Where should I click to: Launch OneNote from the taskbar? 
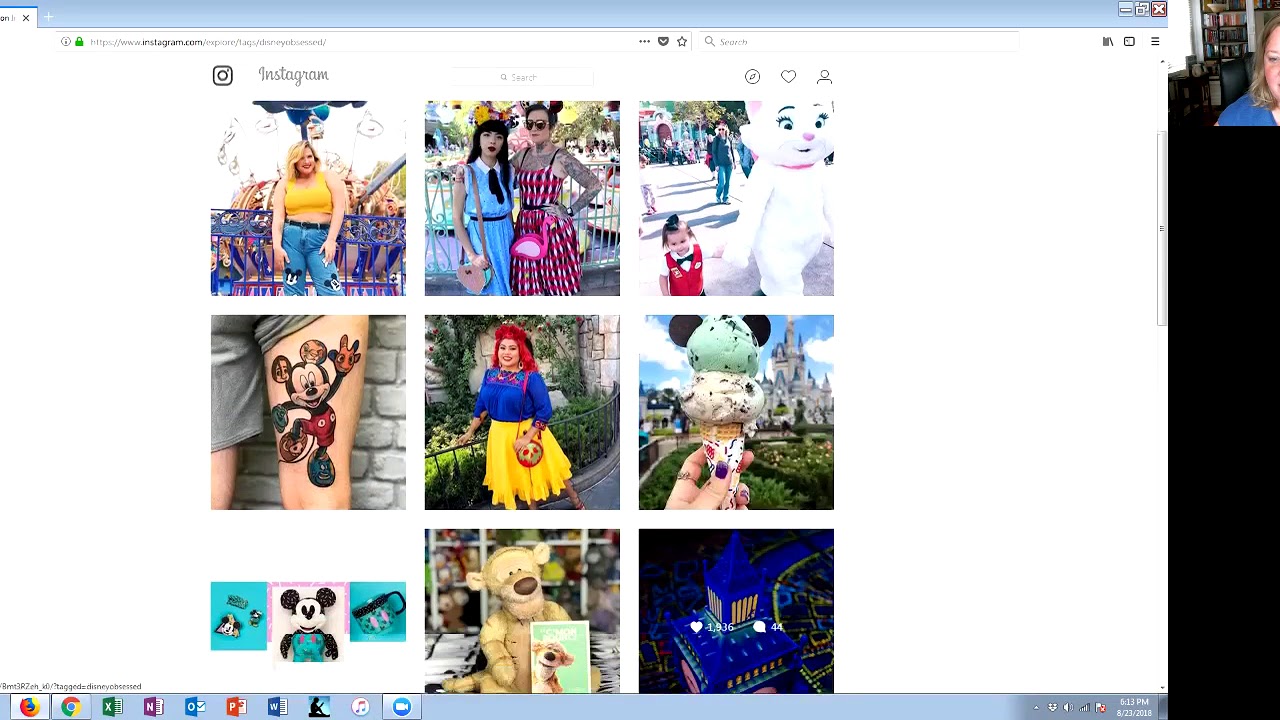point(153,707)
